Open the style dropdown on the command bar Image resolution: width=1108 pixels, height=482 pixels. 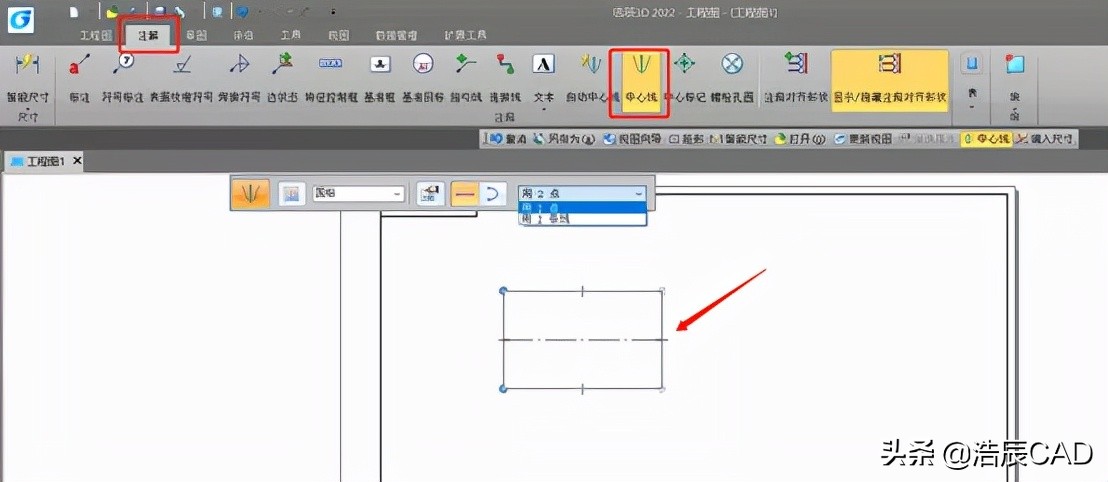[358, 193]
